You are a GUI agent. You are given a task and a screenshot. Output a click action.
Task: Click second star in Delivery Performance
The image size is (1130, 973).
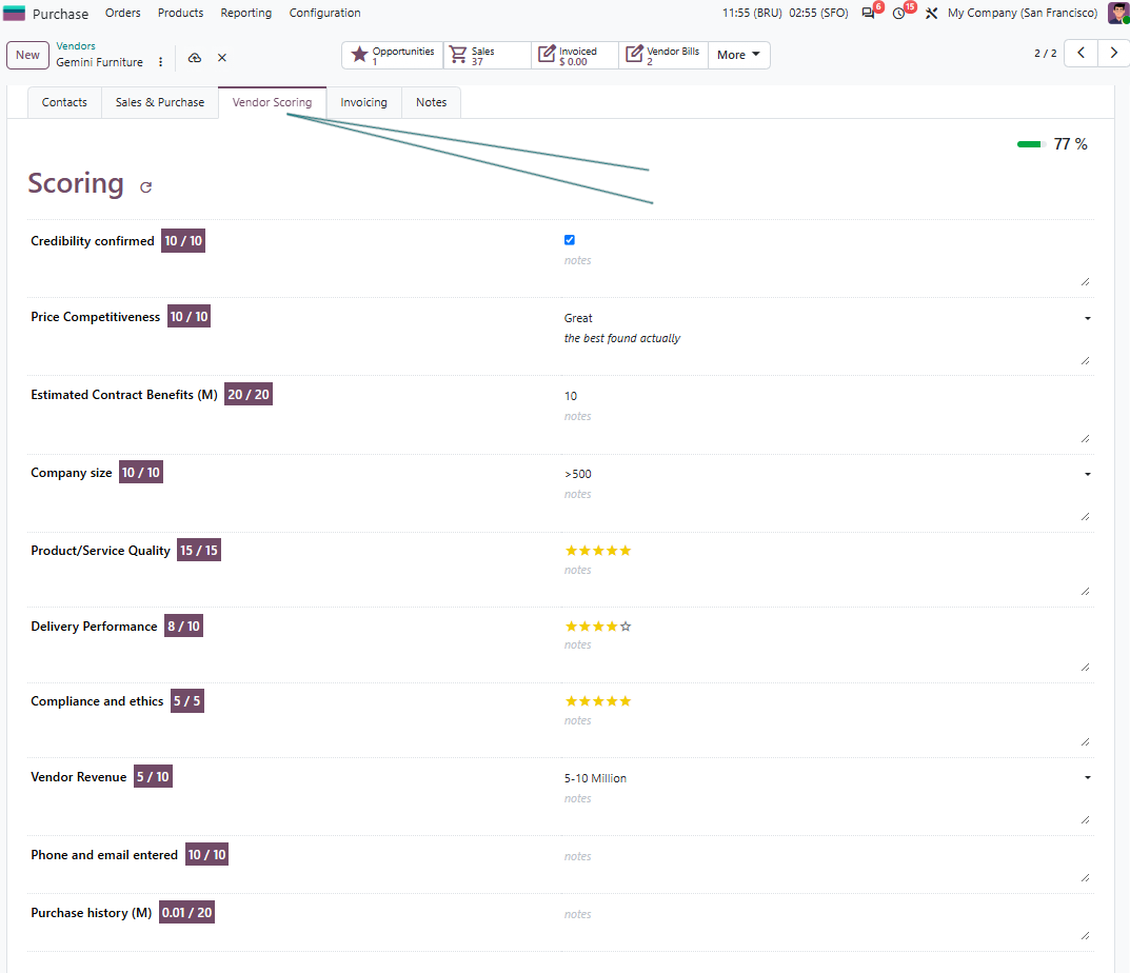(x=585, y=626)
